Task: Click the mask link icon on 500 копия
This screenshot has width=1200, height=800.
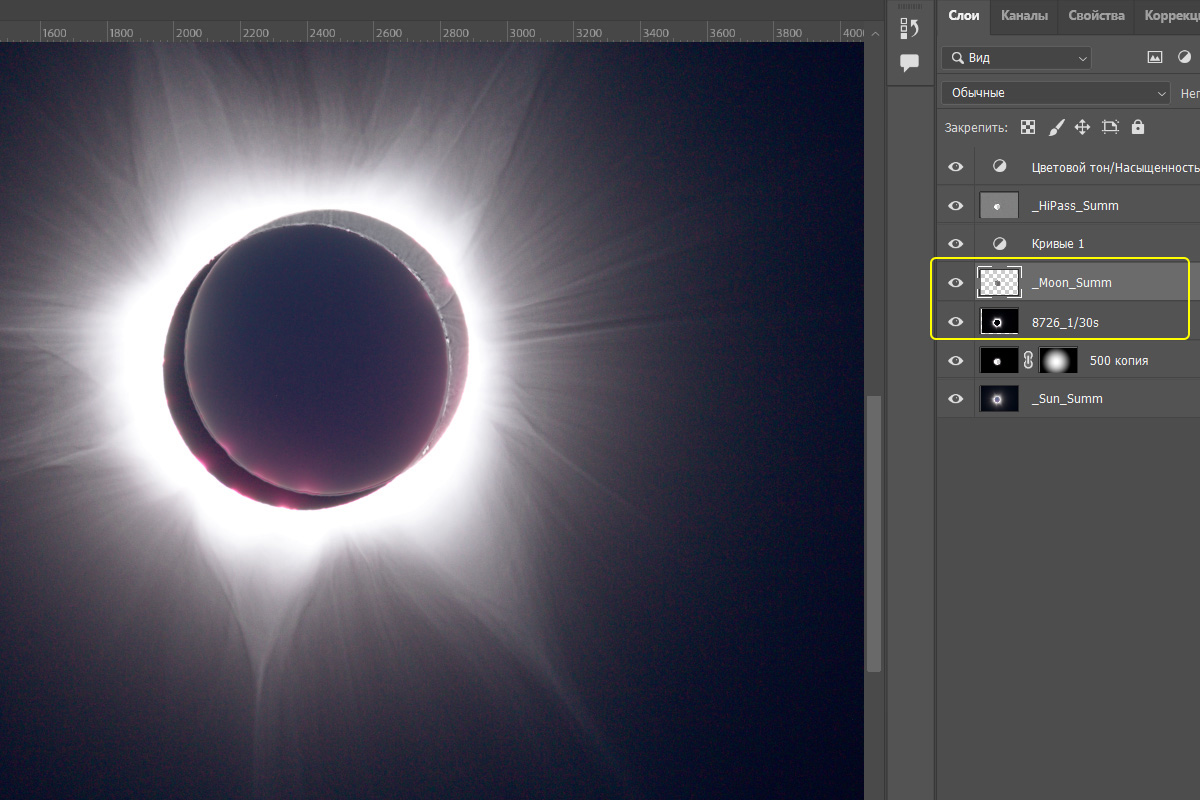Action: pyautogui.click(x=1028, y=360)
